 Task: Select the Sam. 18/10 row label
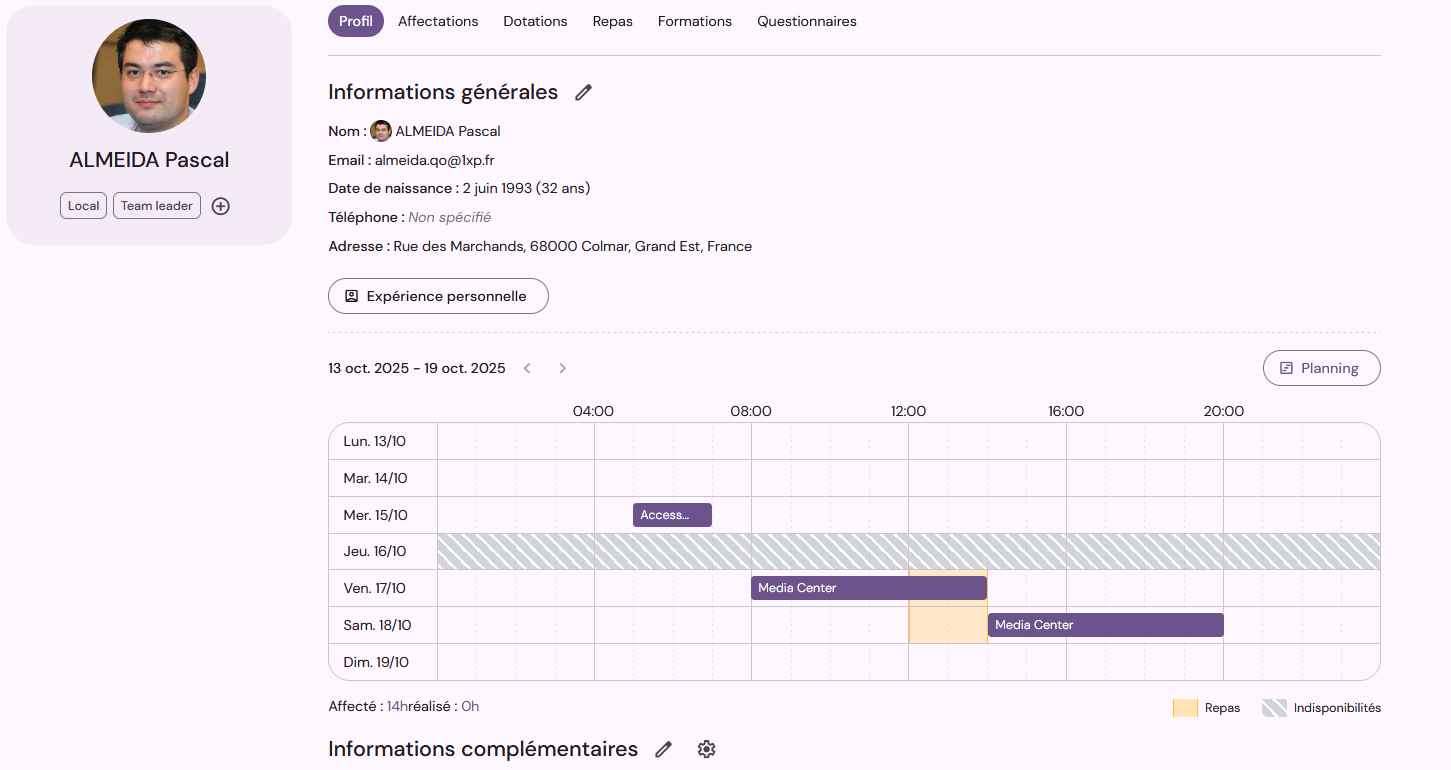[x=377, y=625]
